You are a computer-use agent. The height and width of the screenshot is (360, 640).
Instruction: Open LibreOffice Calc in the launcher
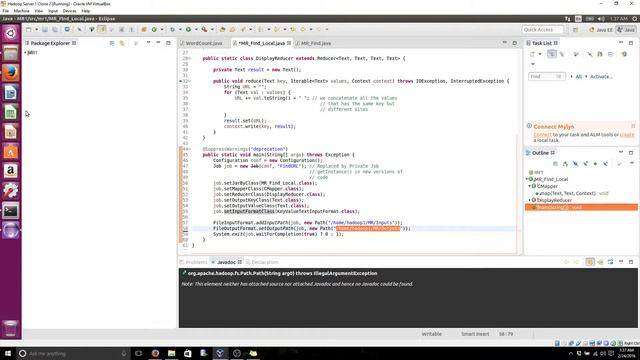coord(11,112)
